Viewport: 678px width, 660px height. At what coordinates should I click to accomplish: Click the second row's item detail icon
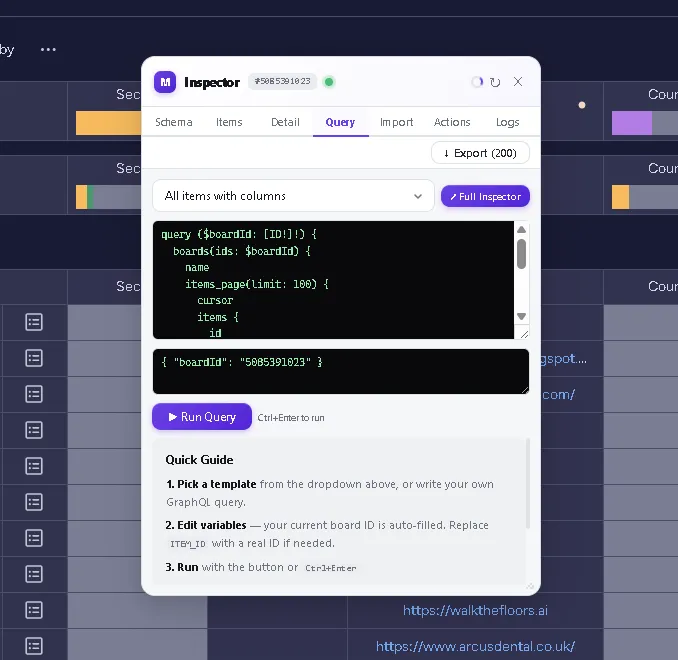tap(34, 358)
